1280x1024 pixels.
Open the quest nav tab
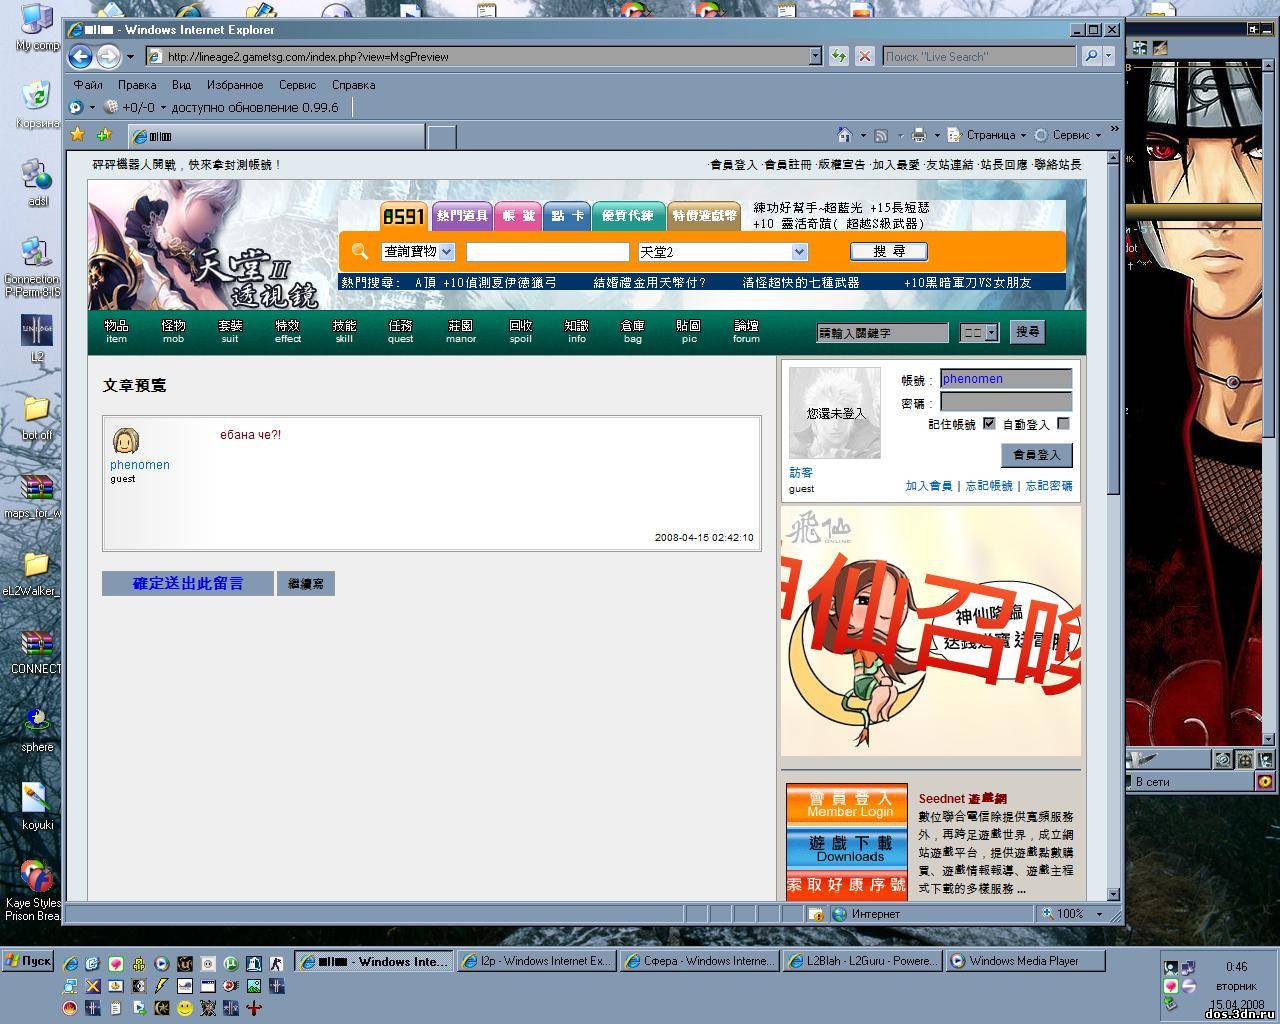tap(401, 332)
